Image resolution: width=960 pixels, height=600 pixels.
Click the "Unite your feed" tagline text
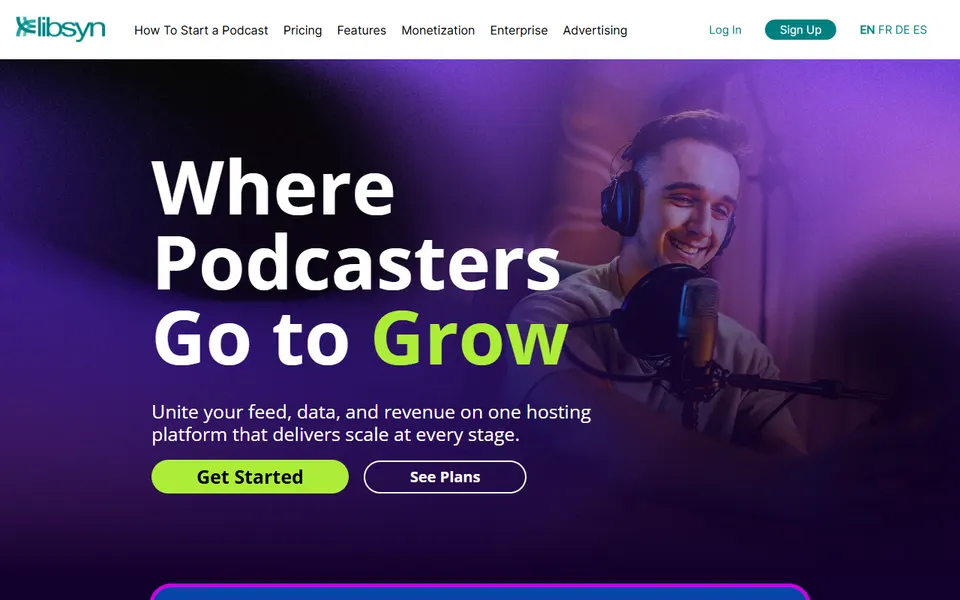(x=371, y=423)
